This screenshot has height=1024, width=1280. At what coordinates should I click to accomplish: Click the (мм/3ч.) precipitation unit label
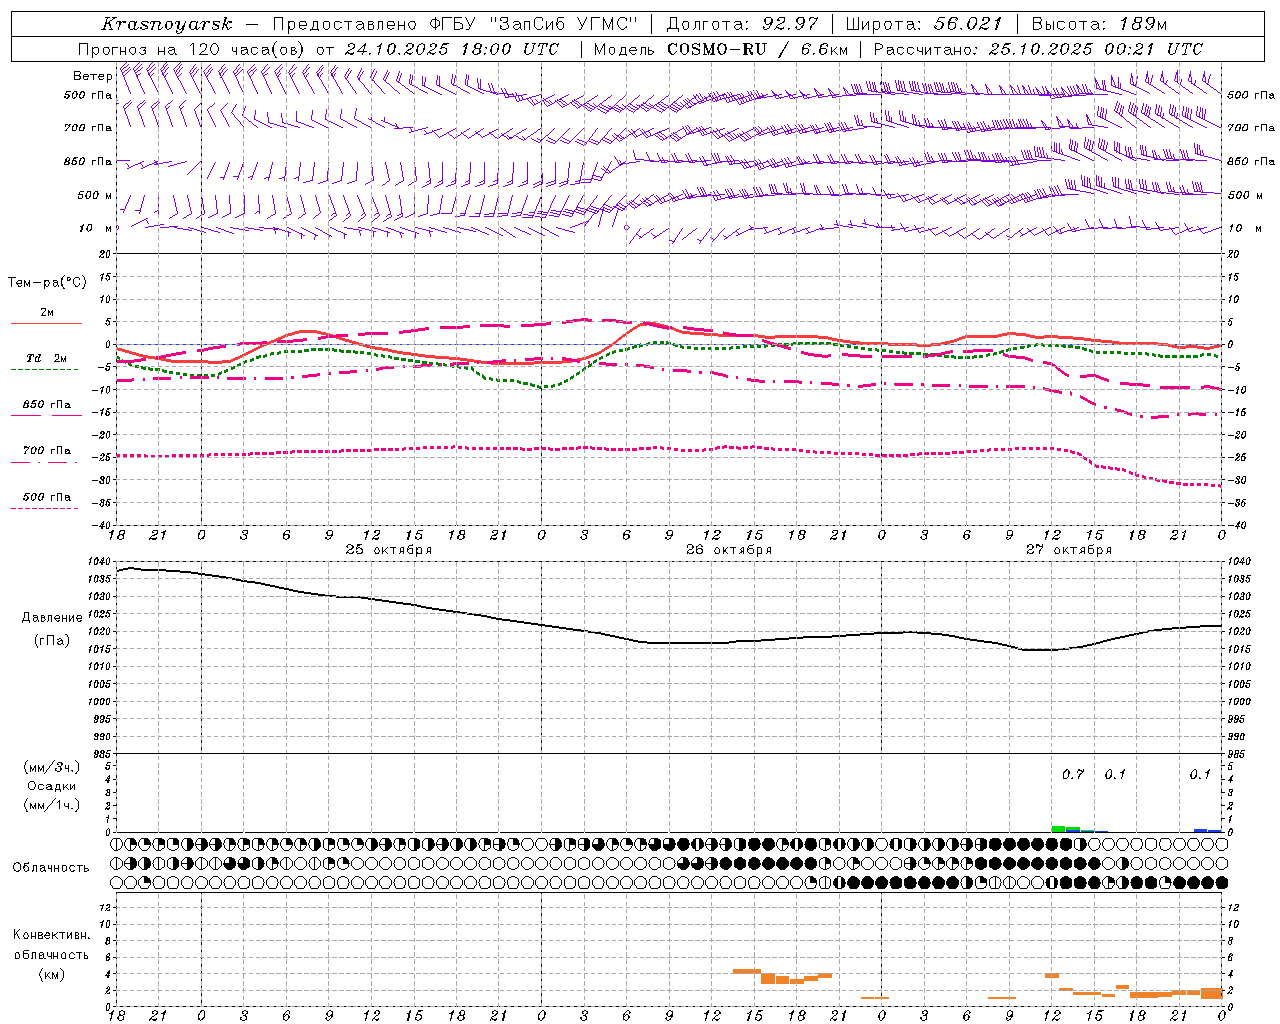point(52,767)
